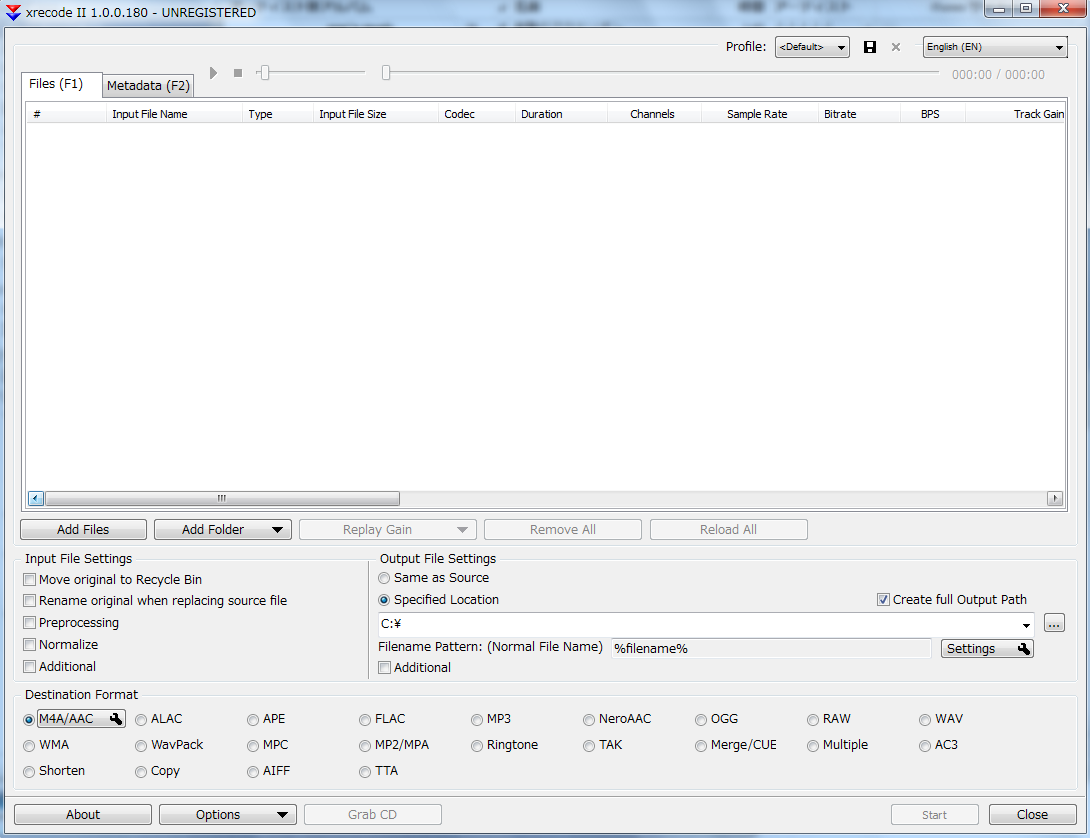Viewport: 1090px width, 838px height.
Task: Open M4A/AAC wrench settings icon
Action: pos(116,718)
